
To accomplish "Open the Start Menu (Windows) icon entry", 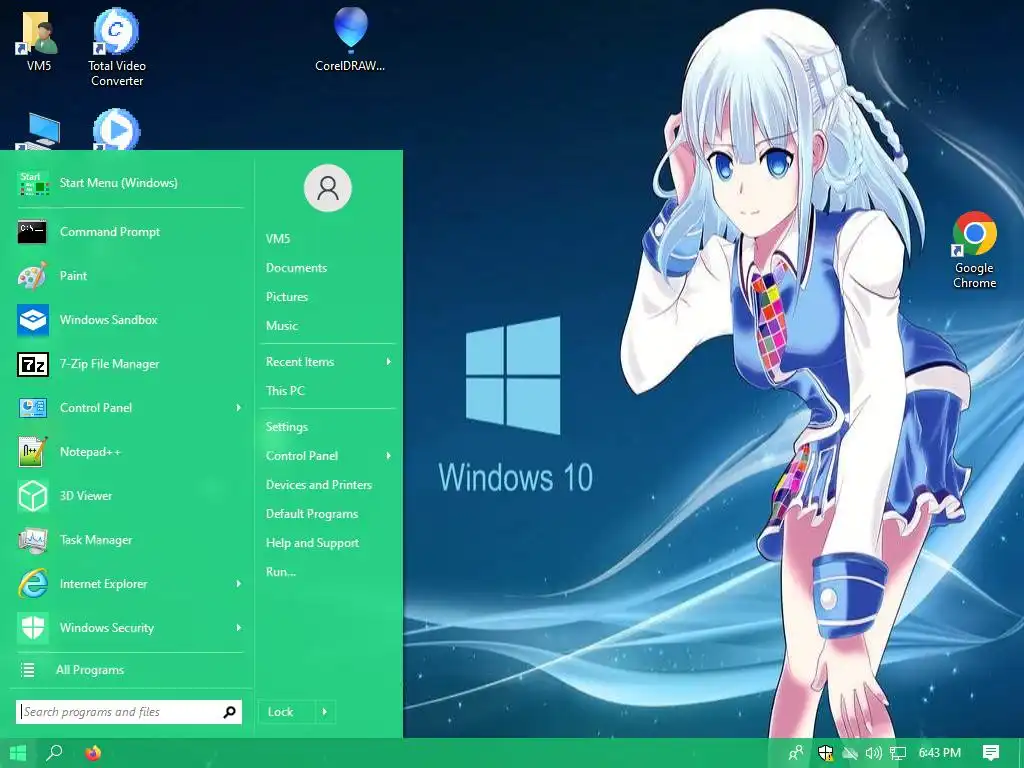I will tap(33, 184).
